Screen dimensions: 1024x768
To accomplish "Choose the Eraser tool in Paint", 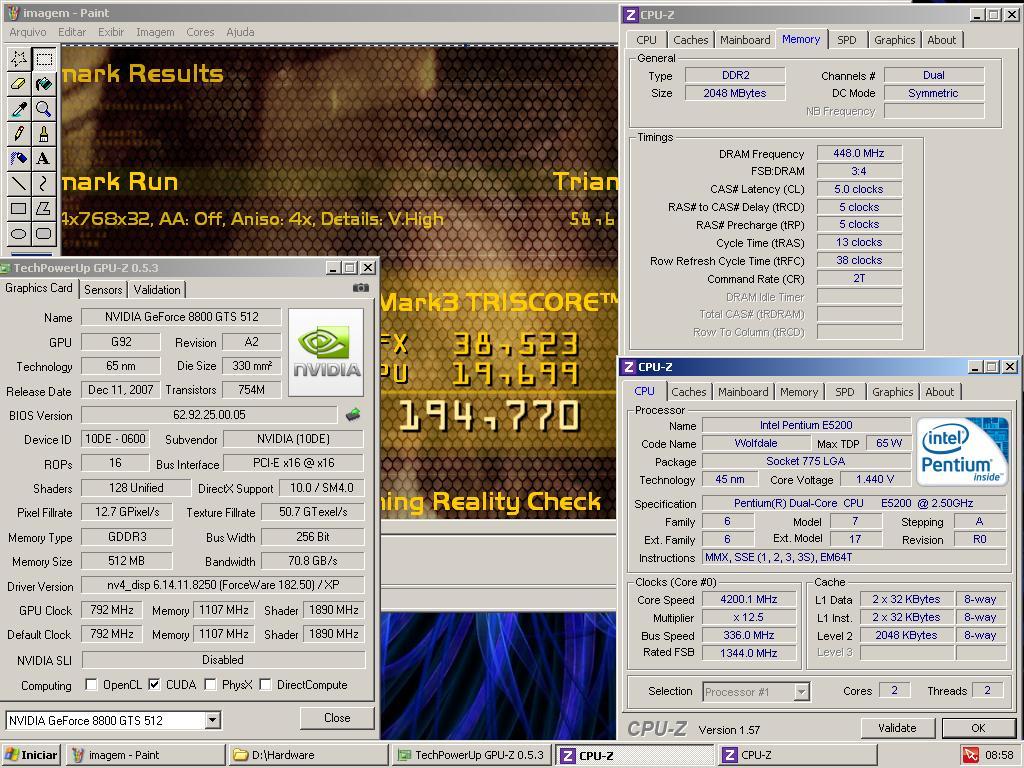I will pos(19,84).
